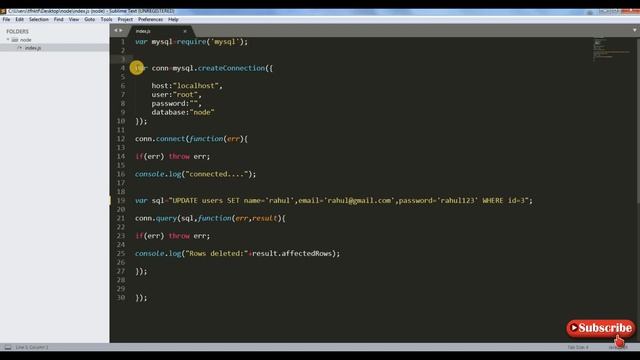Viewport: 640px width, 360px height.
Task: Click the 'Rows deleted:' string on line 25
Action: pyautogui.click(x=217, y=253)
